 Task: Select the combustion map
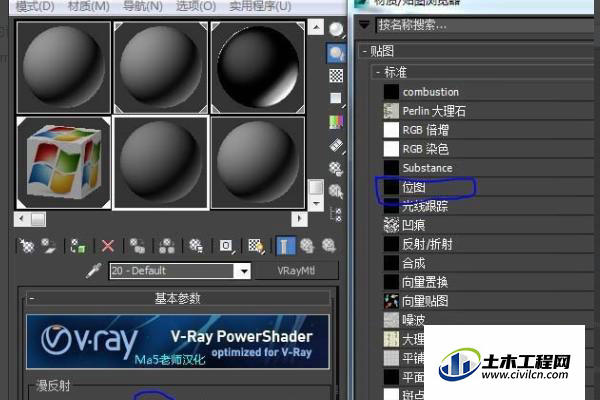[x=490, y=92]
